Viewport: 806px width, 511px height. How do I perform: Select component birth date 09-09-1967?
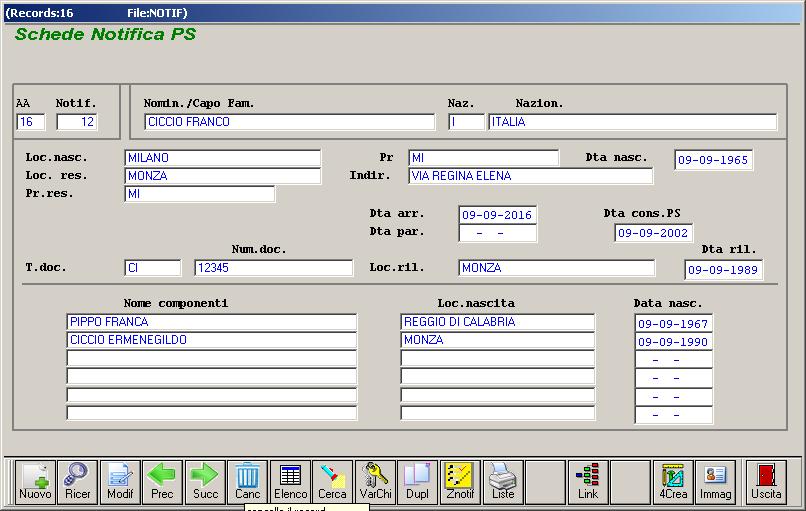pyautogui.click(x=674, y=323)
